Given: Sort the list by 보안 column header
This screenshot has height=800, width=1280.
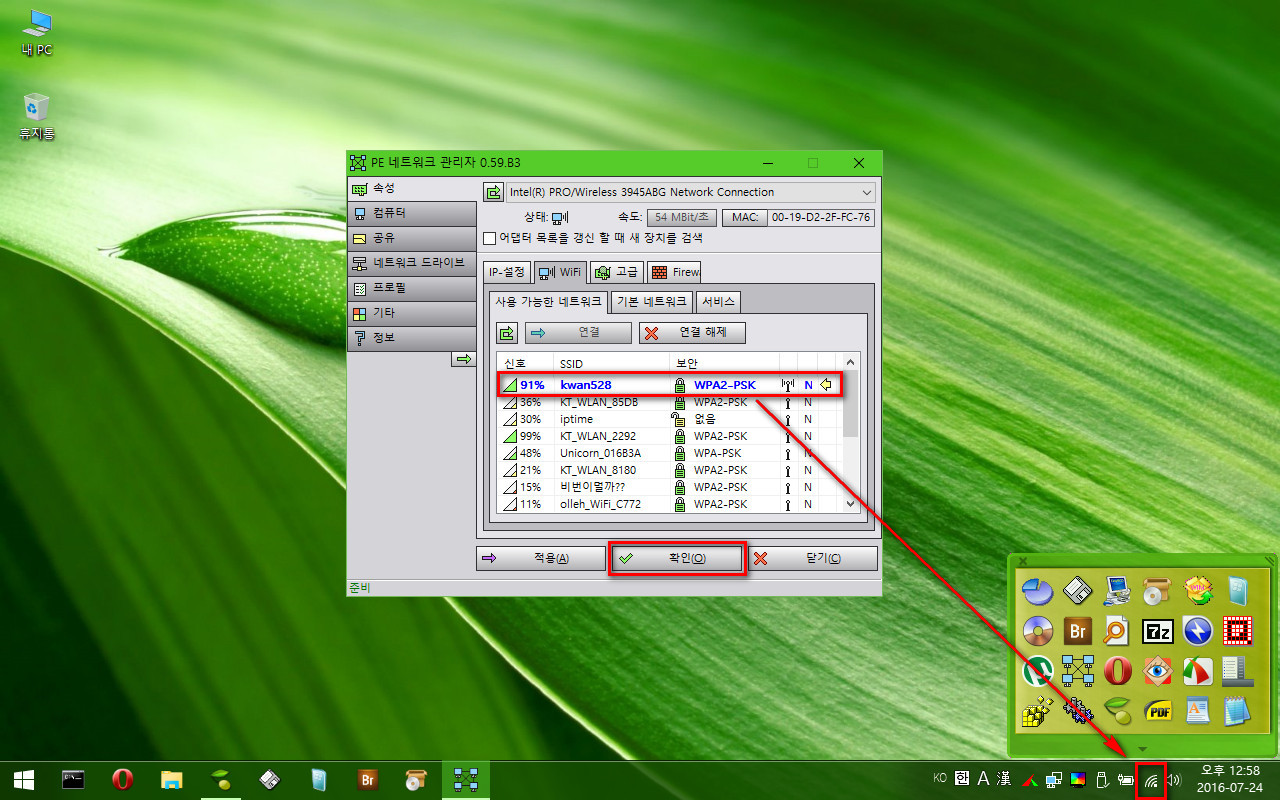Looking at the screenshot, I should point(723,363).
